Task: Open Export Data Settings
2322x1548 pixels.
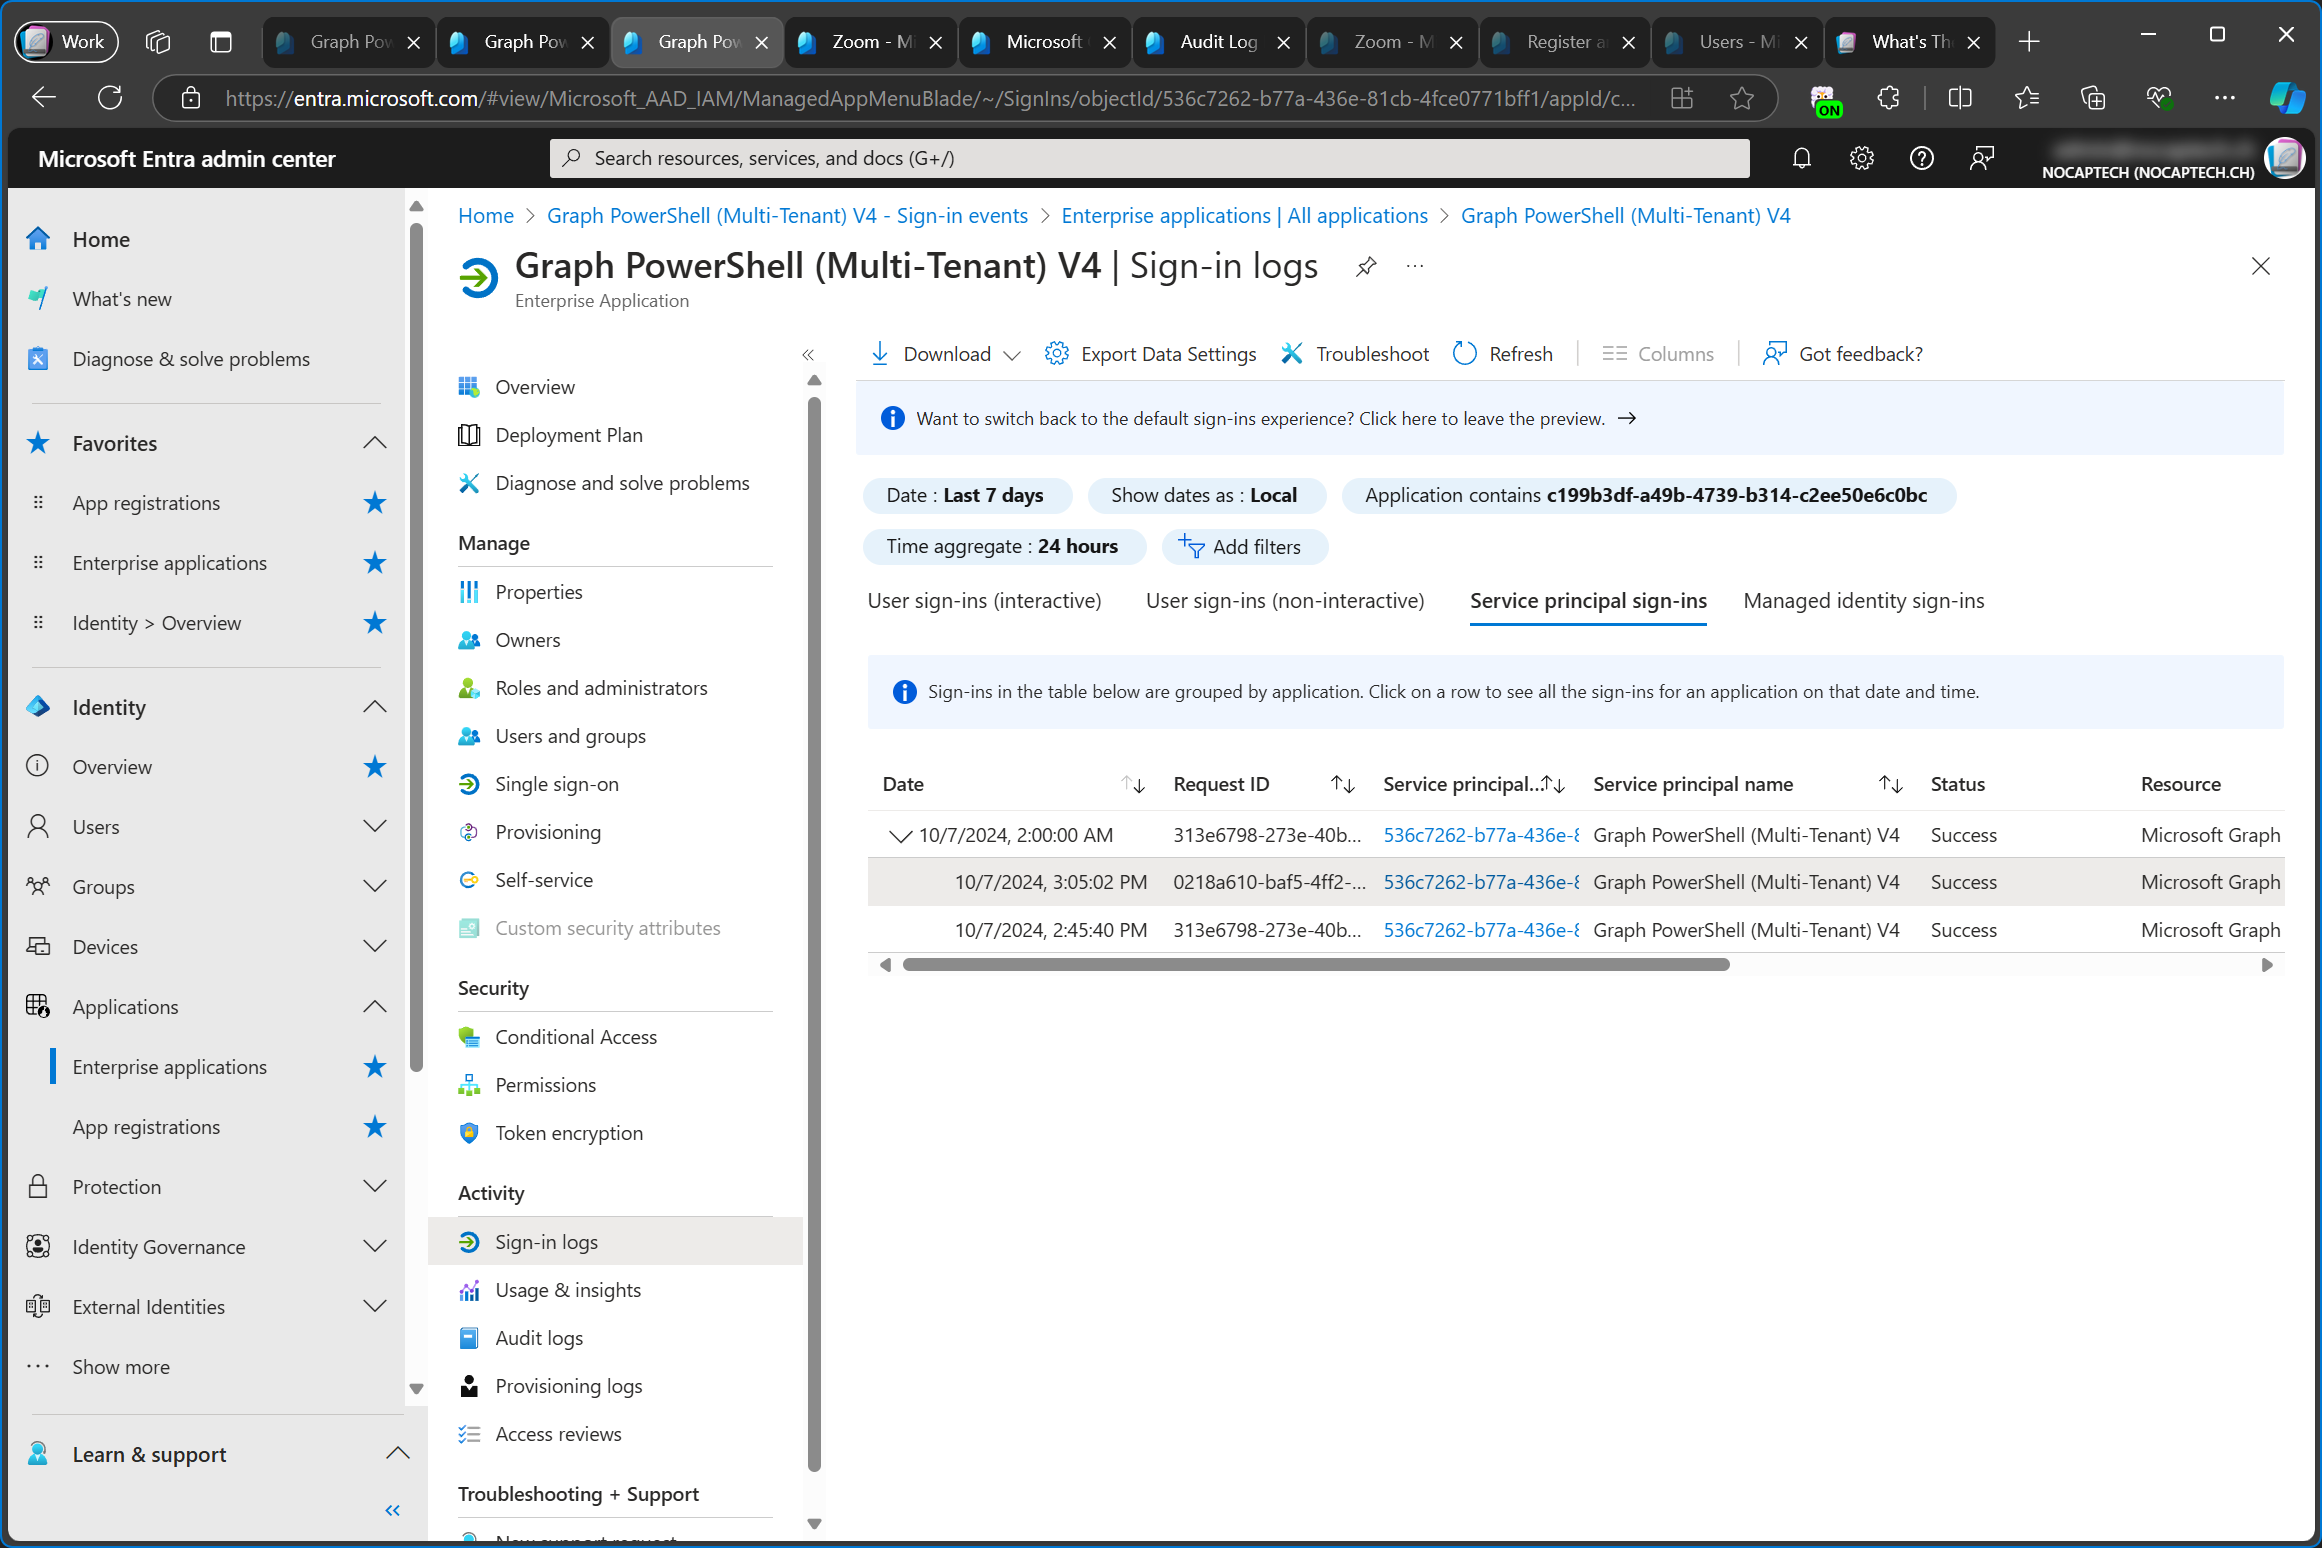Action: point(1150,354)
